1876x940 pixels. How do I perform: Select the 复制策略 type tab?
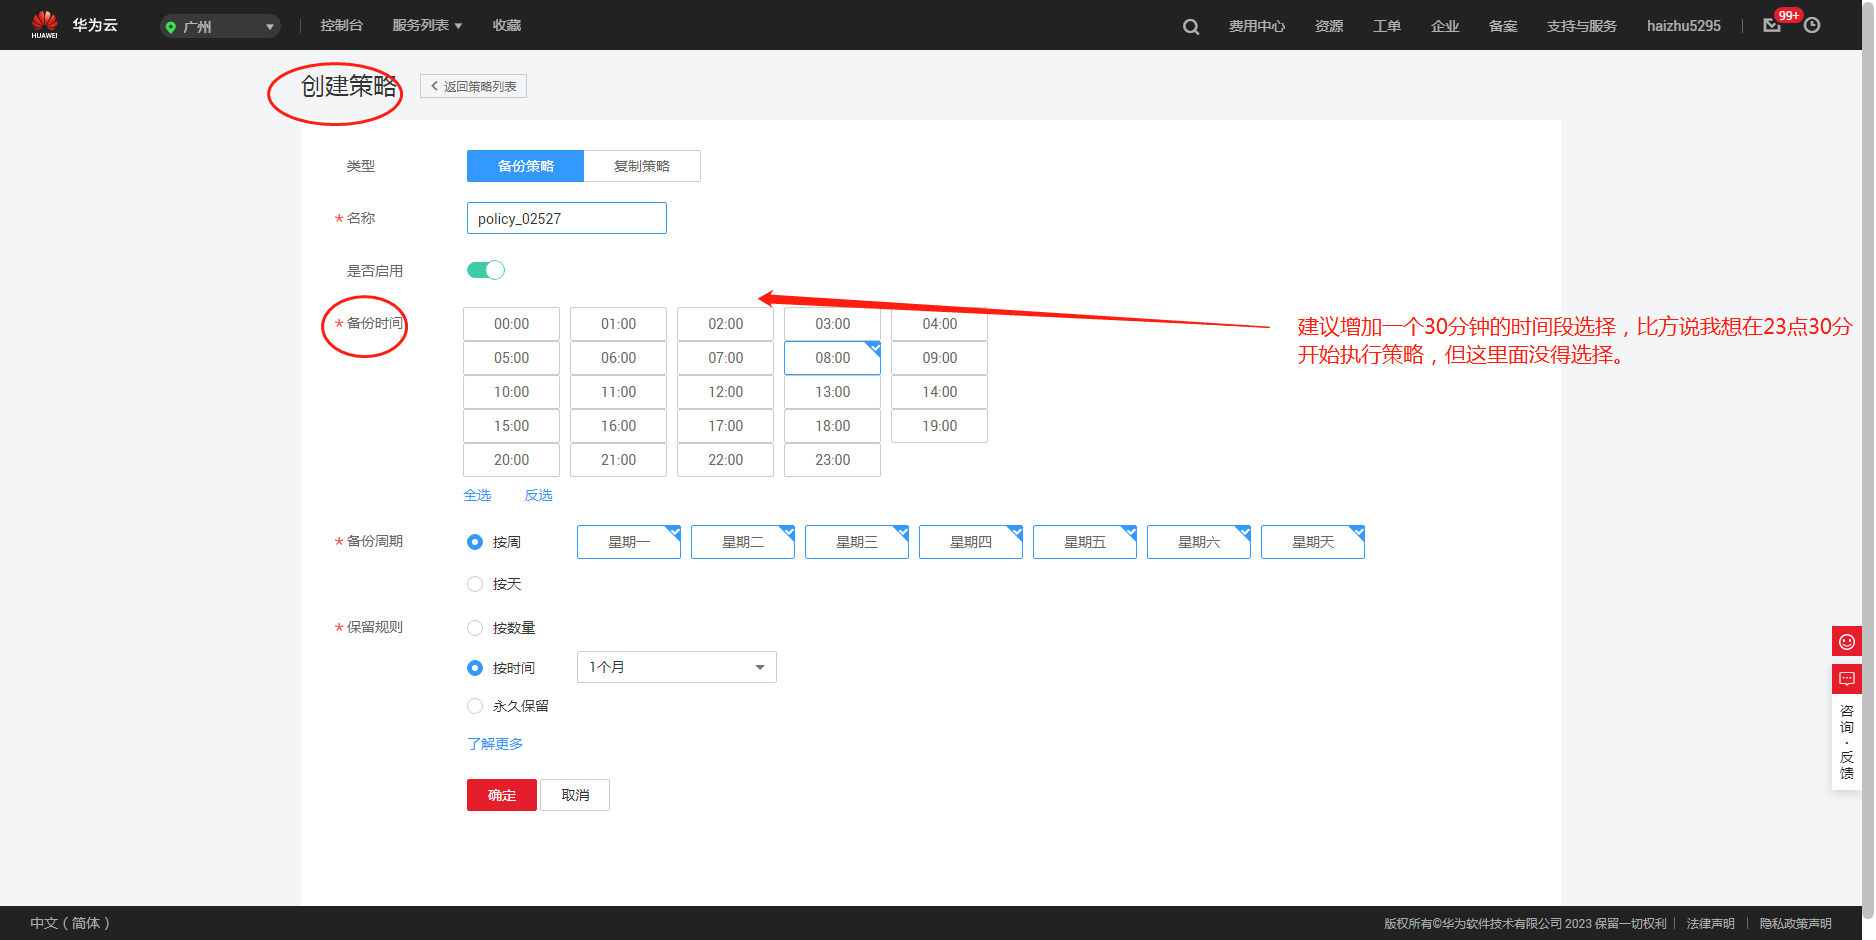coord(642,166)
